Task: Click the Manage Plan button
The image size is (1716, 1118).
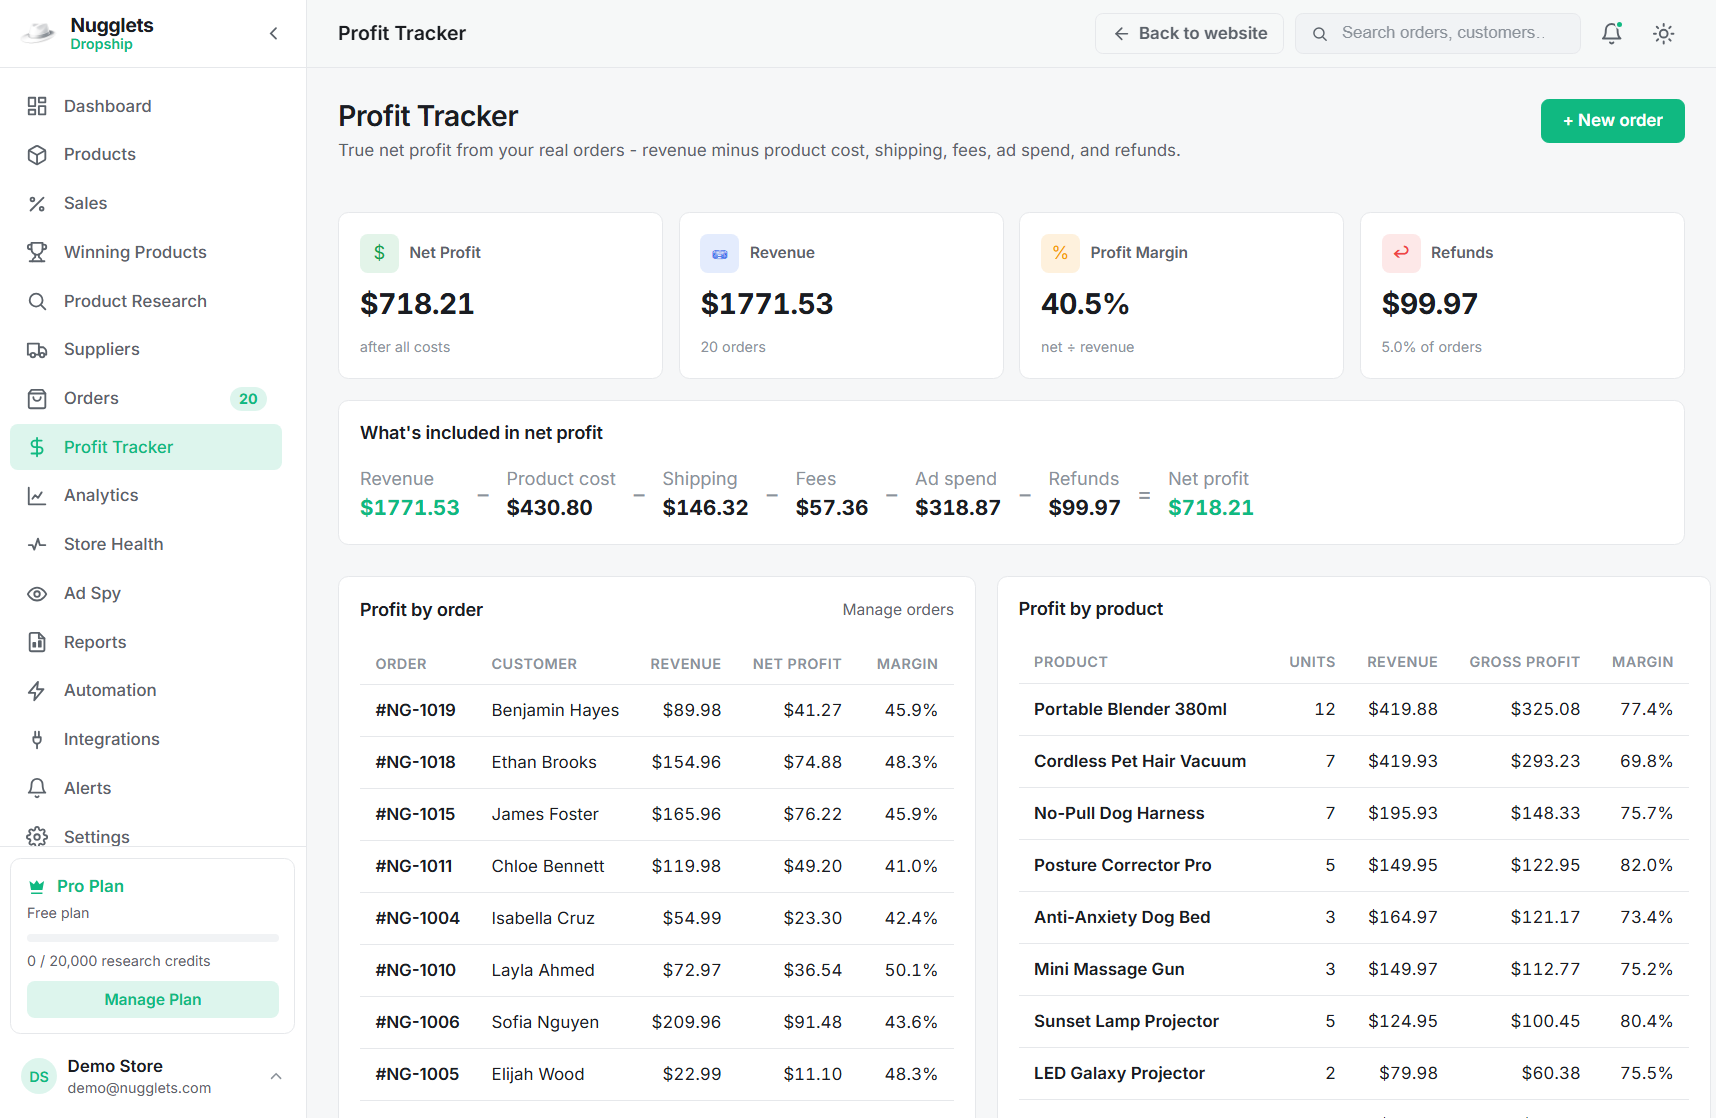Action: click(x=153, y=1000)
